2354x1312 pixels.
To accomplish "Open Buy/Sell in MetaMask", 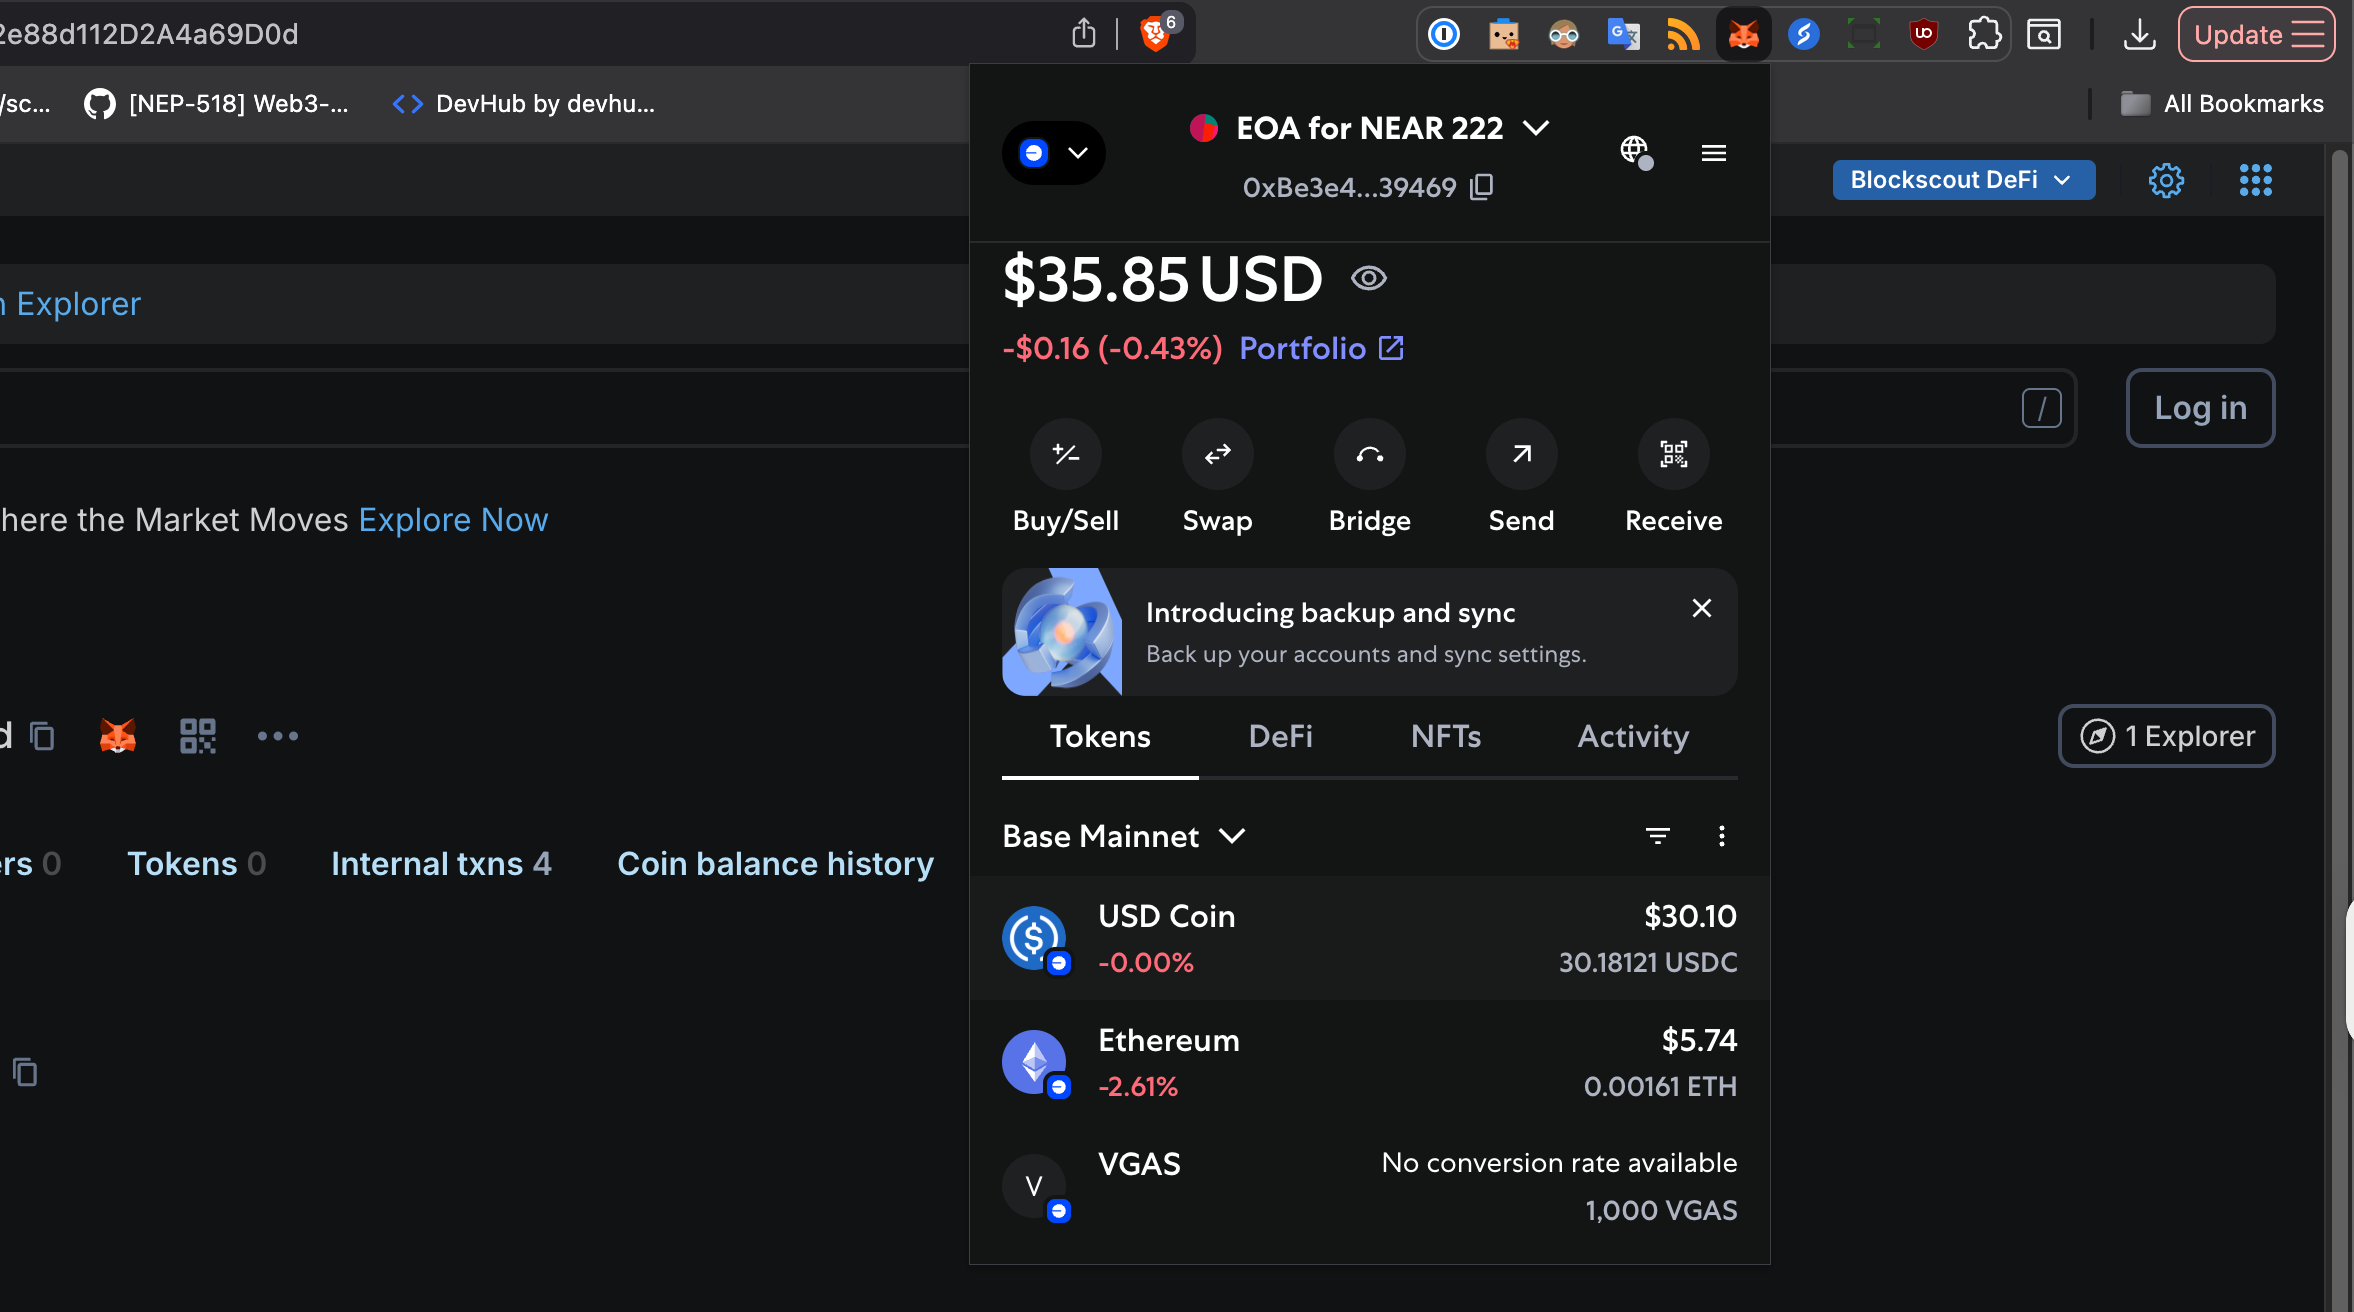I will tap(1064, 454).
